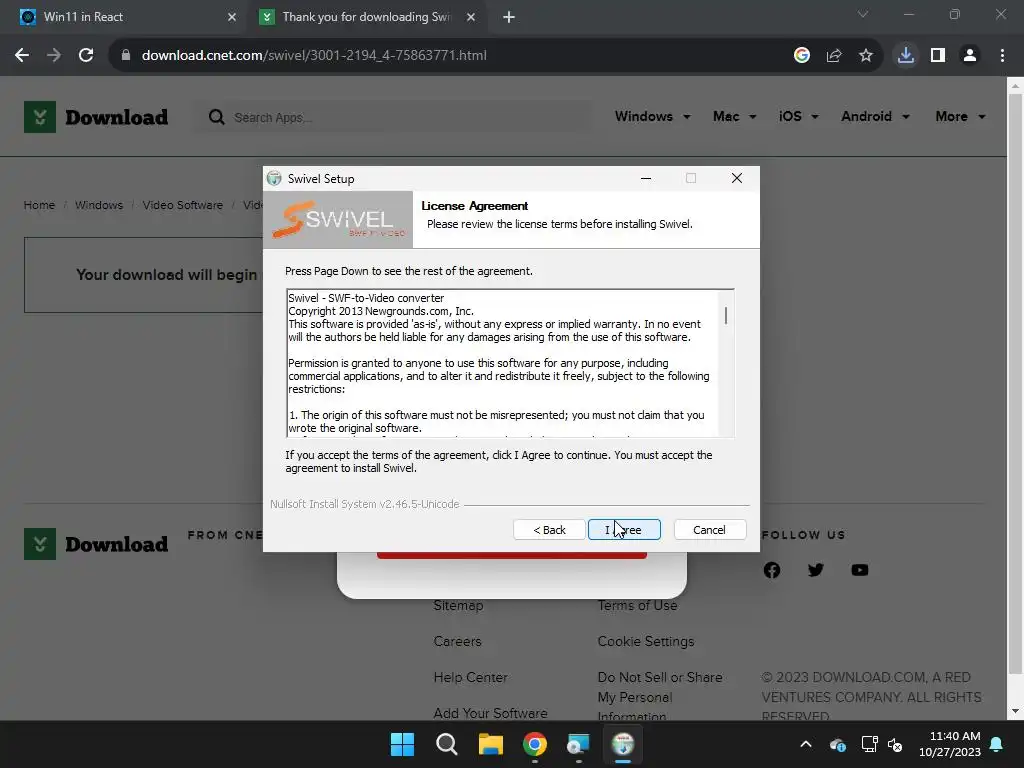This screenshot has height=768, width=1024.
Task: Click the license agreement scrollbar thumb
Action: (726, 315)
